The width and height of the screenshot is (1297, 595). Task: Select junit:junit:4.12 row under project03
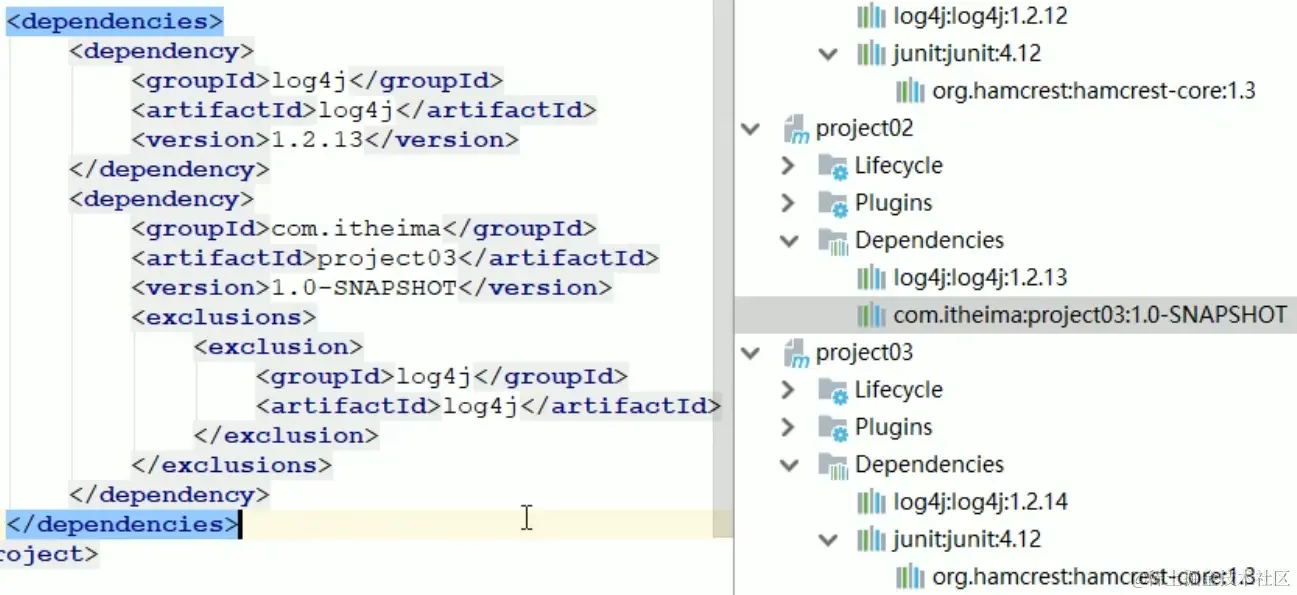[1015, 540]
